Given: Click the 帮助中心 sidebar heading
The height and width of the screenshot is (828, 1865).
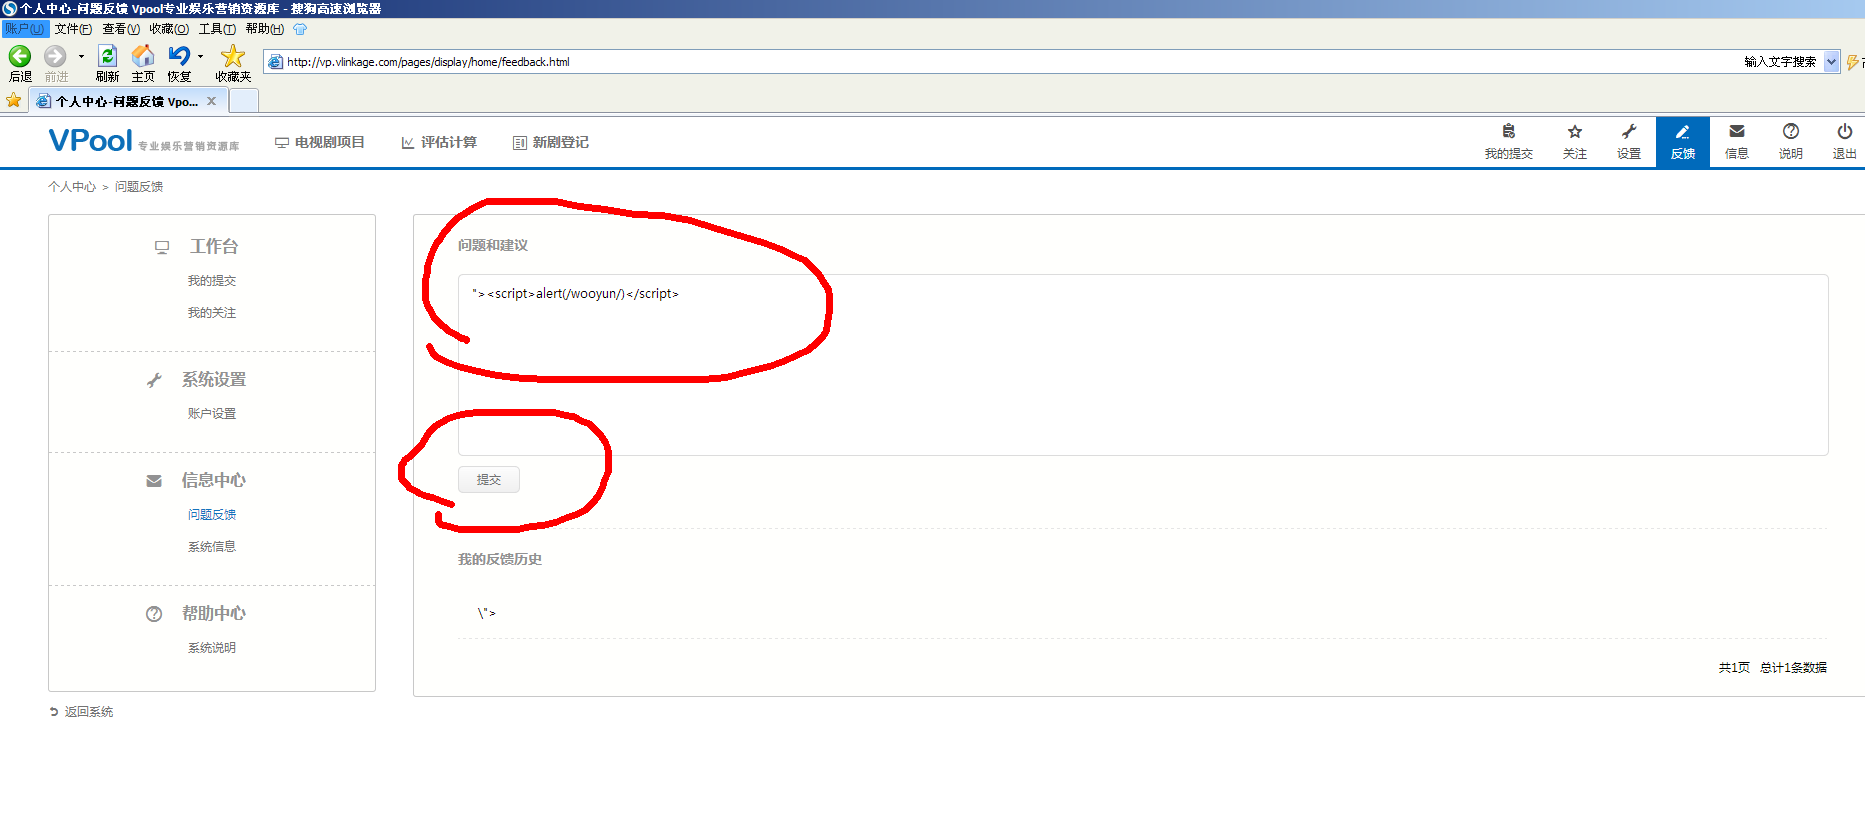Looking at the screenshot, I should [214, 614].
